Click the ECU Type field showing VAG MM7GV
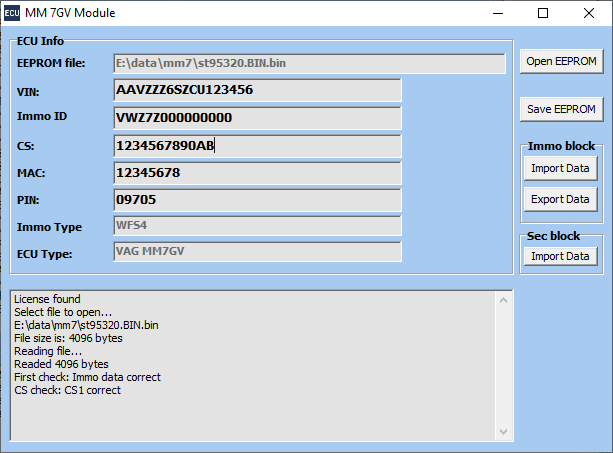Image resolution: width=613 pixels, height=453 pixels. [258, 252]
